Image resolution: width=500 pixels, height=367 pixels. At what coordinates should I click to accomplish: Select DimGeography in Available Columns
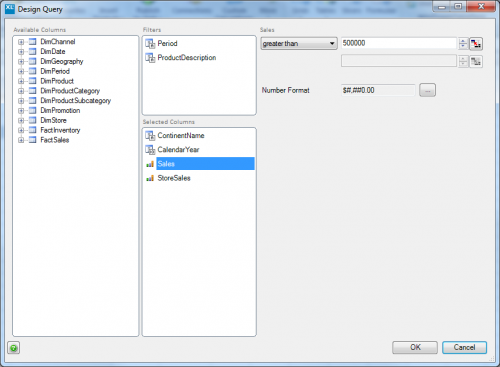point(62,61)
